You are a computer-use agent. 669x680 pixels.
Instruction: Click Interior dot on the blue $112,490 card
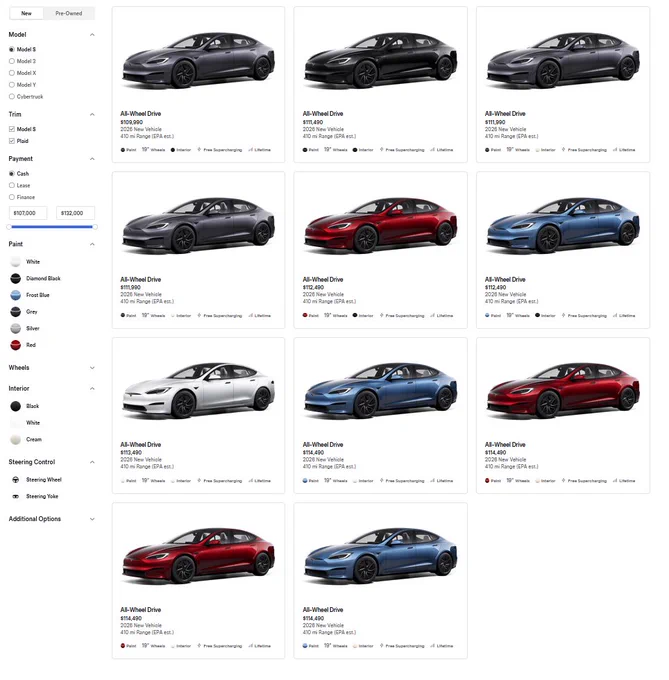point(537,315)
